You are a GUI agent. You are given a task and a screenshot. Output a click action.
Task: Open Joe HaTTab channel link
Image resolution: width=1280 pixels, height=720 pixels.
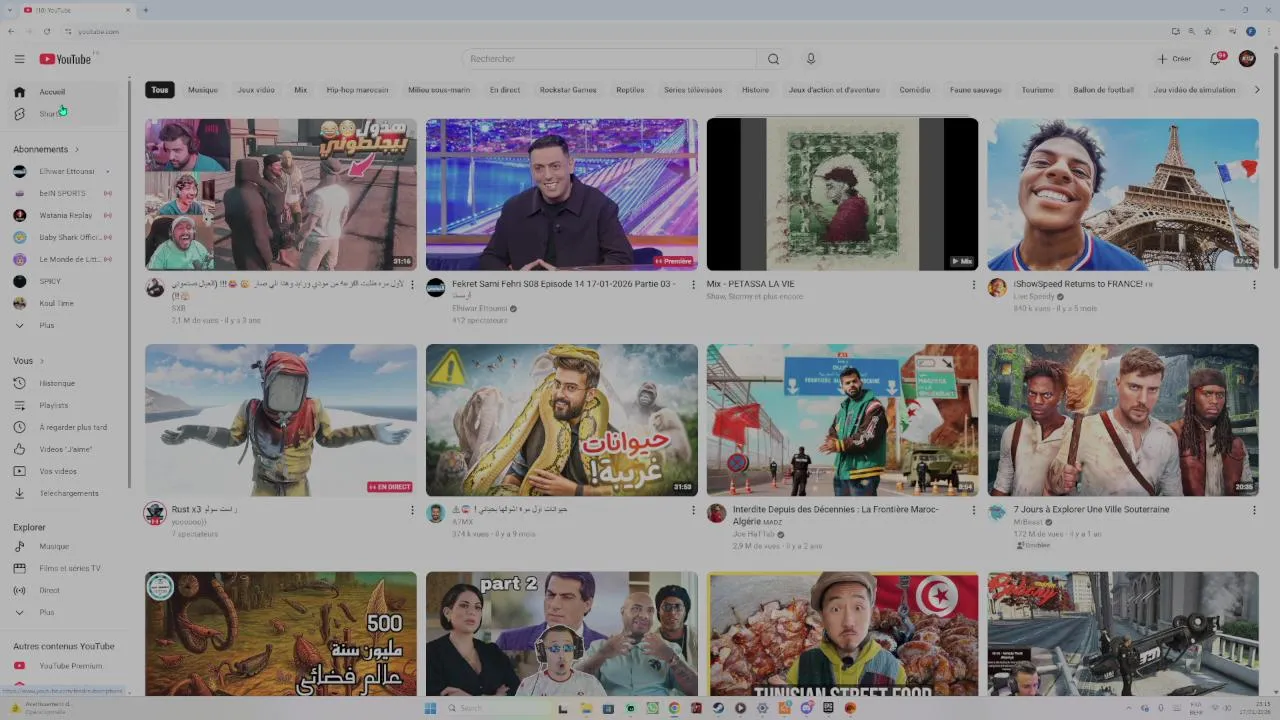pyautogui.click(x=754, y=534)
